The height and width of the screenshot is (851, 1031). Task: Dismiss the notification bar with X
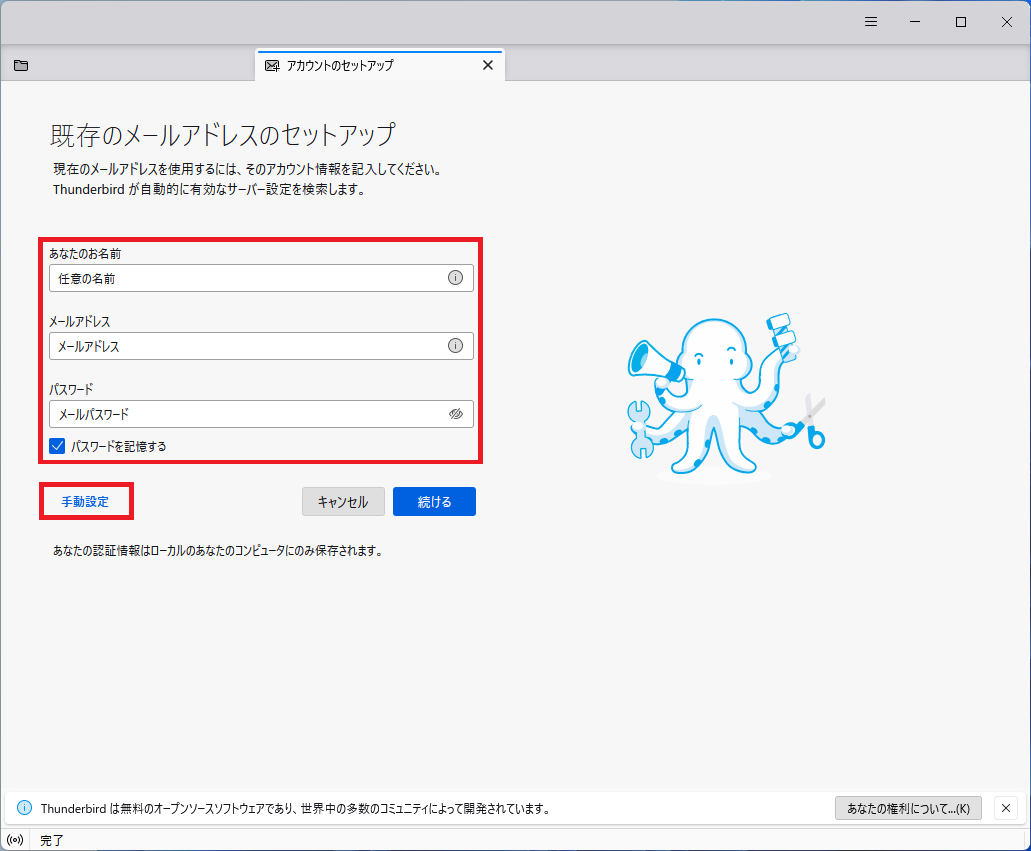pyautogui.click(x=1006, y=808)
